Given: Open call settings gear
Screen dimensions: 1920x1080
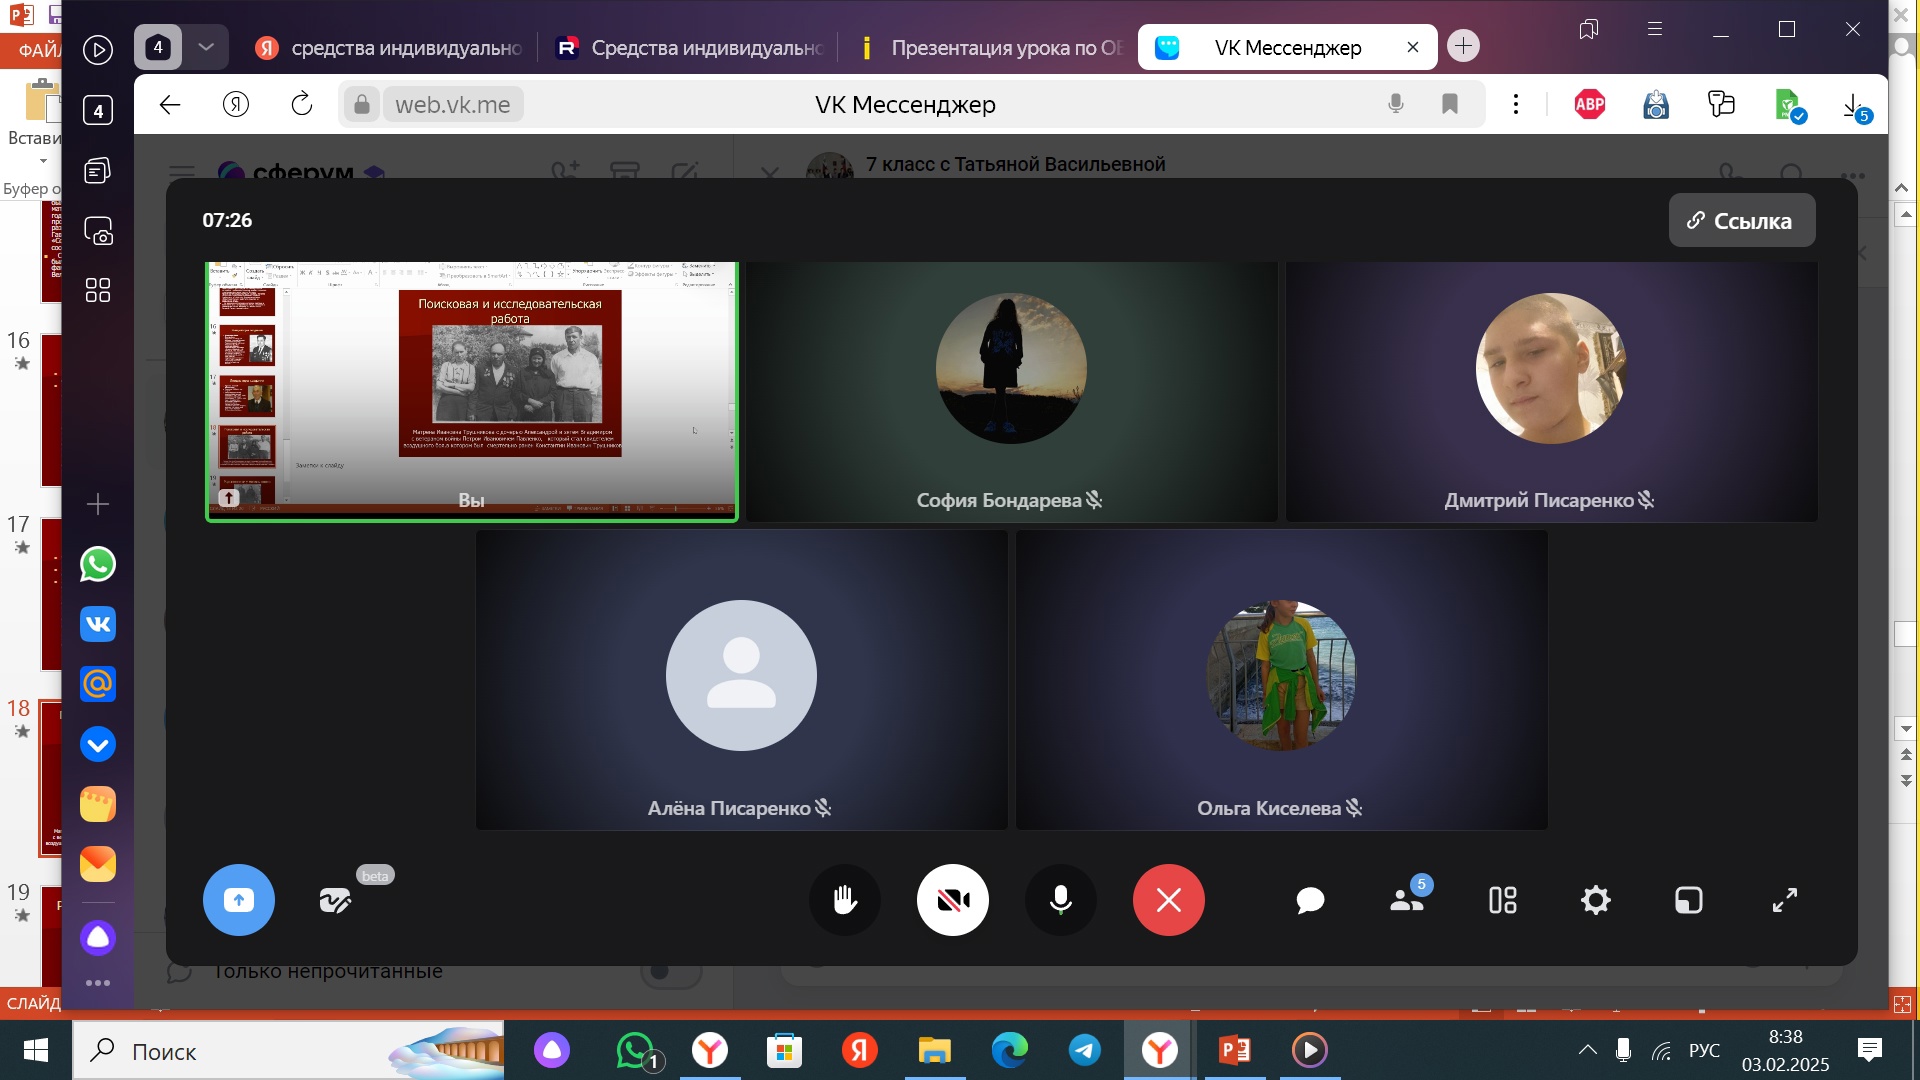Looking at the screenshot, I should pyautogui.click(x=1596, y=900).
